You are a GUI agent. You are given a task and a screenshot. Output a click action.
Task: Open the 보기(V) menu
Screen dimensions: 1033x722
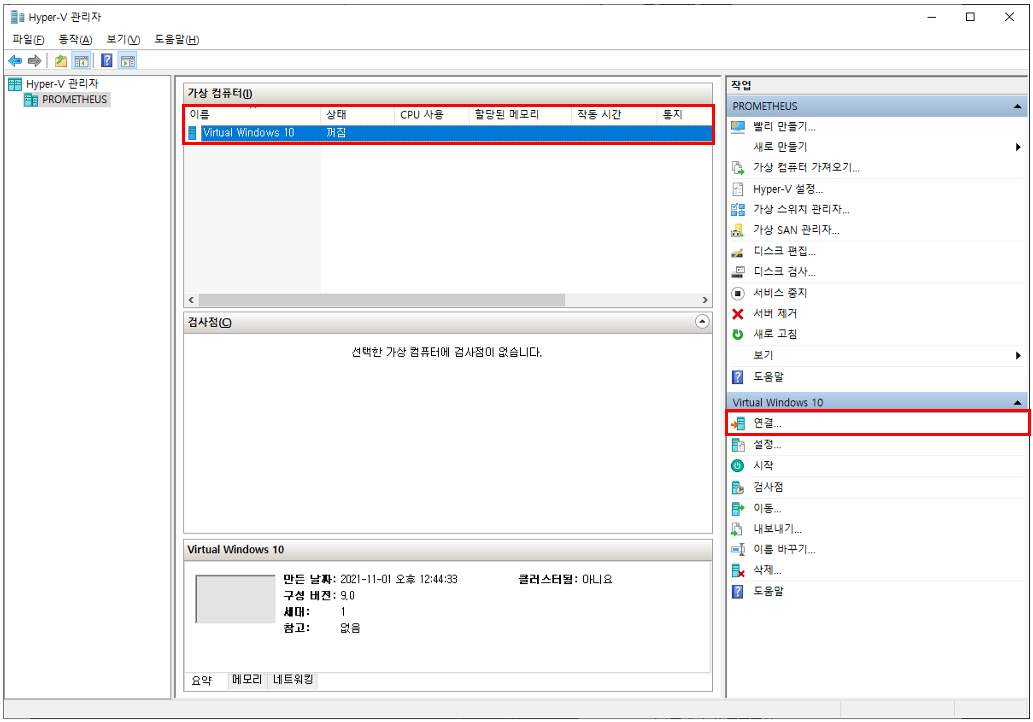pos(123,40)
